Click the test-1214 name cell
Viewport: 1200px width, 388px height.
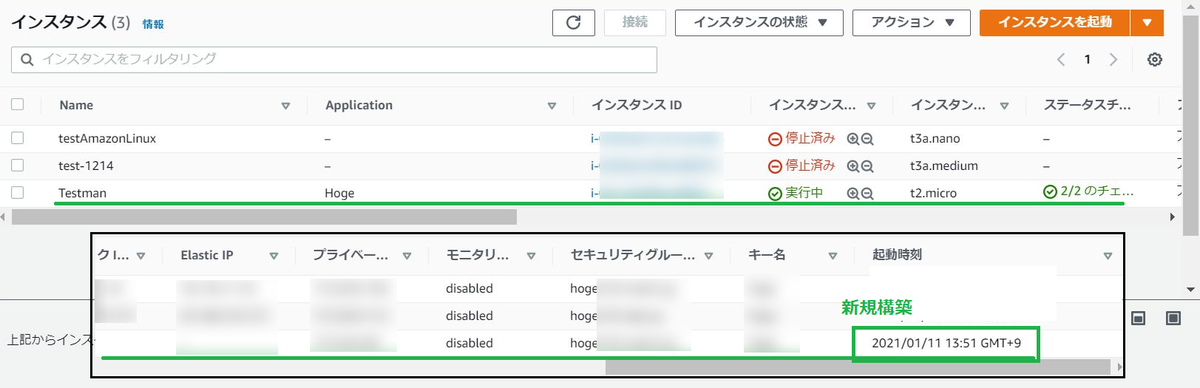pyautogui.click(x=87, y=165)
